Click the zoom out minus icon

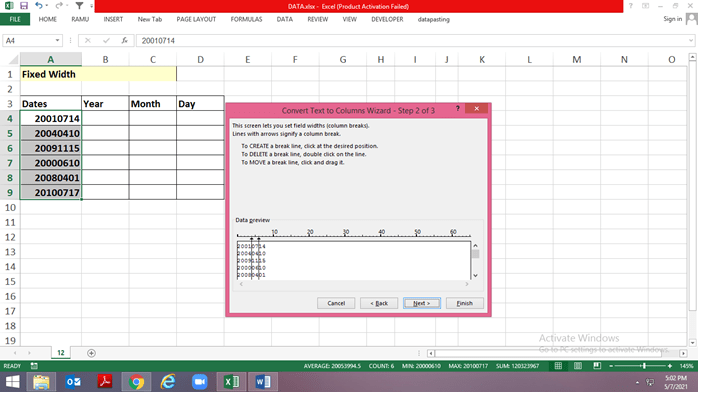click(x=611, y=366)
